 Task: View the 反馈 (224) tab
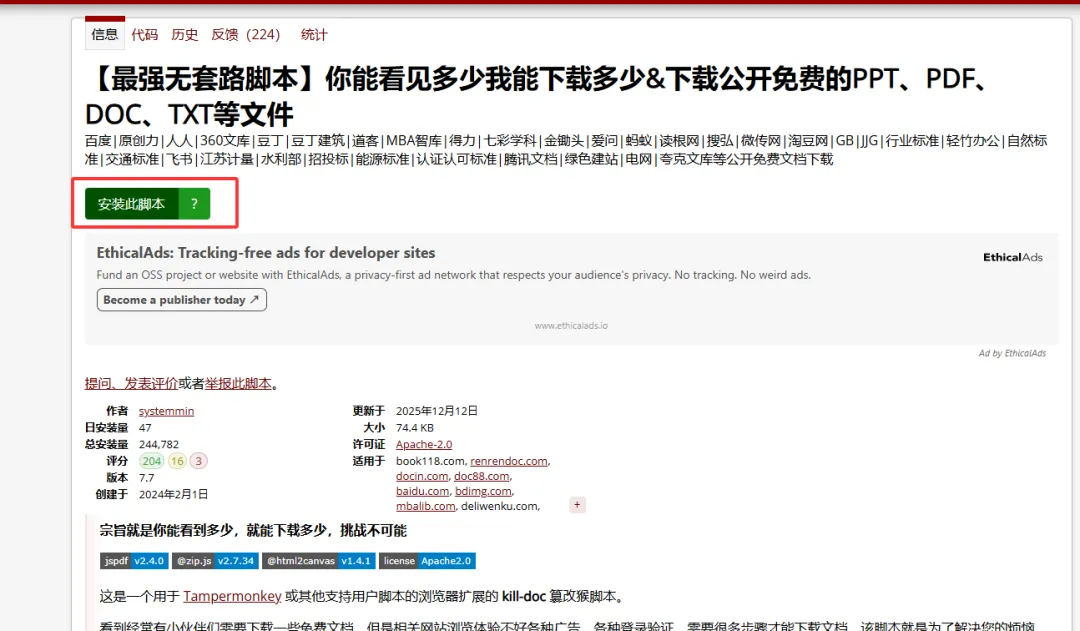click(x=246, y=34)
